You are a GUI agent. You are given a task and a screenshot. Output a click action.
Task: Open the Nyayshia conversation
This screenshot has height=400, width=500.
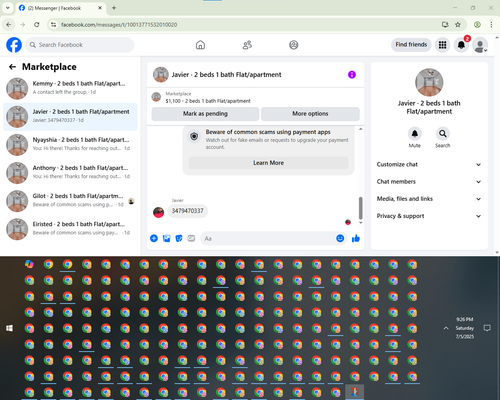(x=70, y=145)
